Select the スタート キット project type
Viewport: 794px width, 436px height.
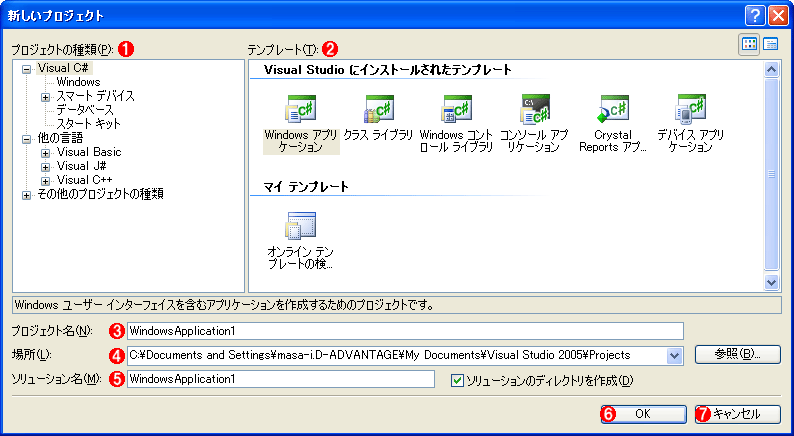pos(89,124)
